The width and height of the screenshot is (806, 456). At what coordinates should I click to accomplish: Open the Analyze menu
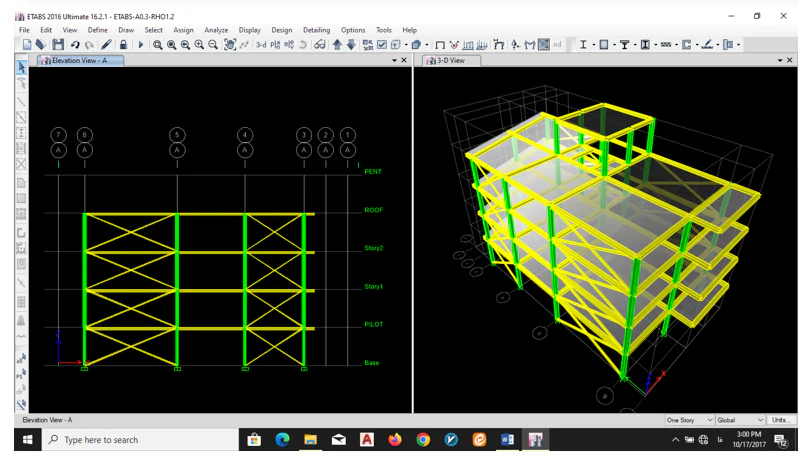(x=216, y=30)
